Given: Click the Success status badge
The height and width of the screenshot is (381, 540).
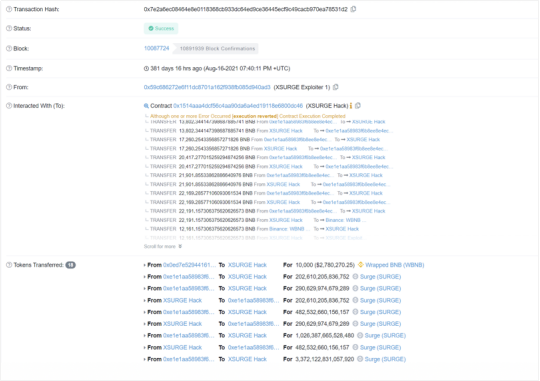Looking at the screenshot, I should click(161, 28).
